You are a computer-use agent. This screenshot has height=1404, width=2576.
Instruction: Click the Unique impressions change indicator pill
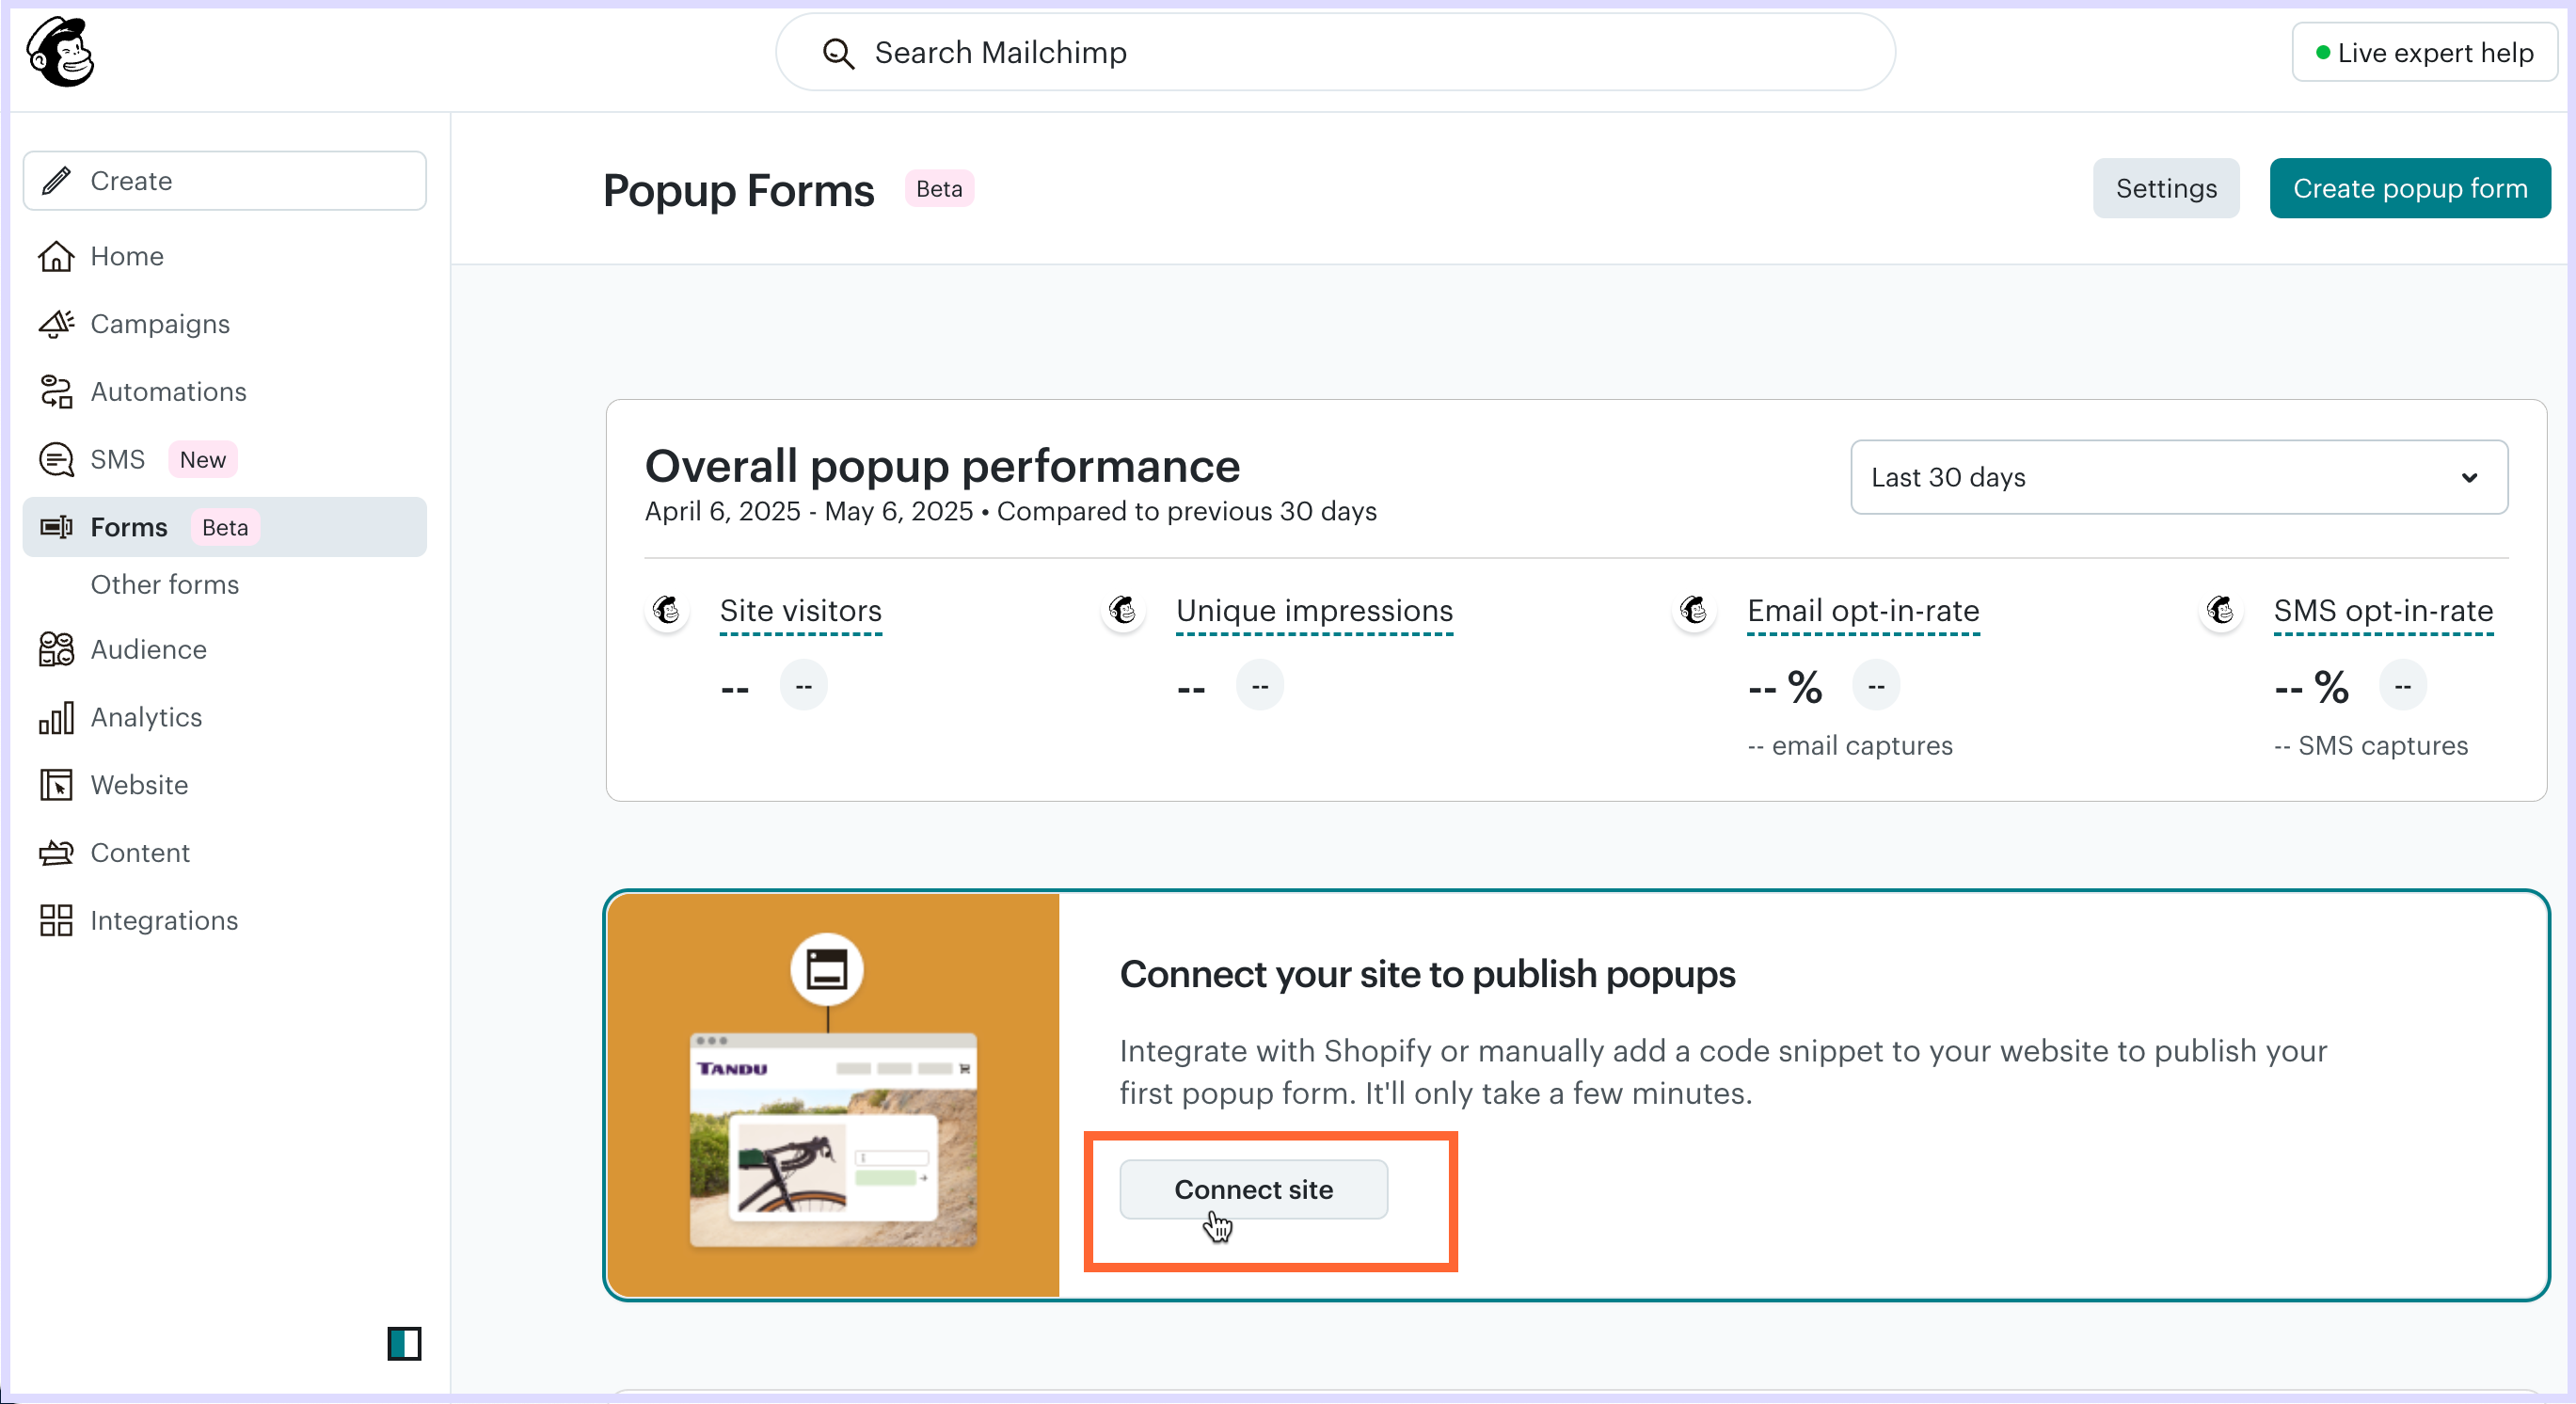(x=1260, y=686)
